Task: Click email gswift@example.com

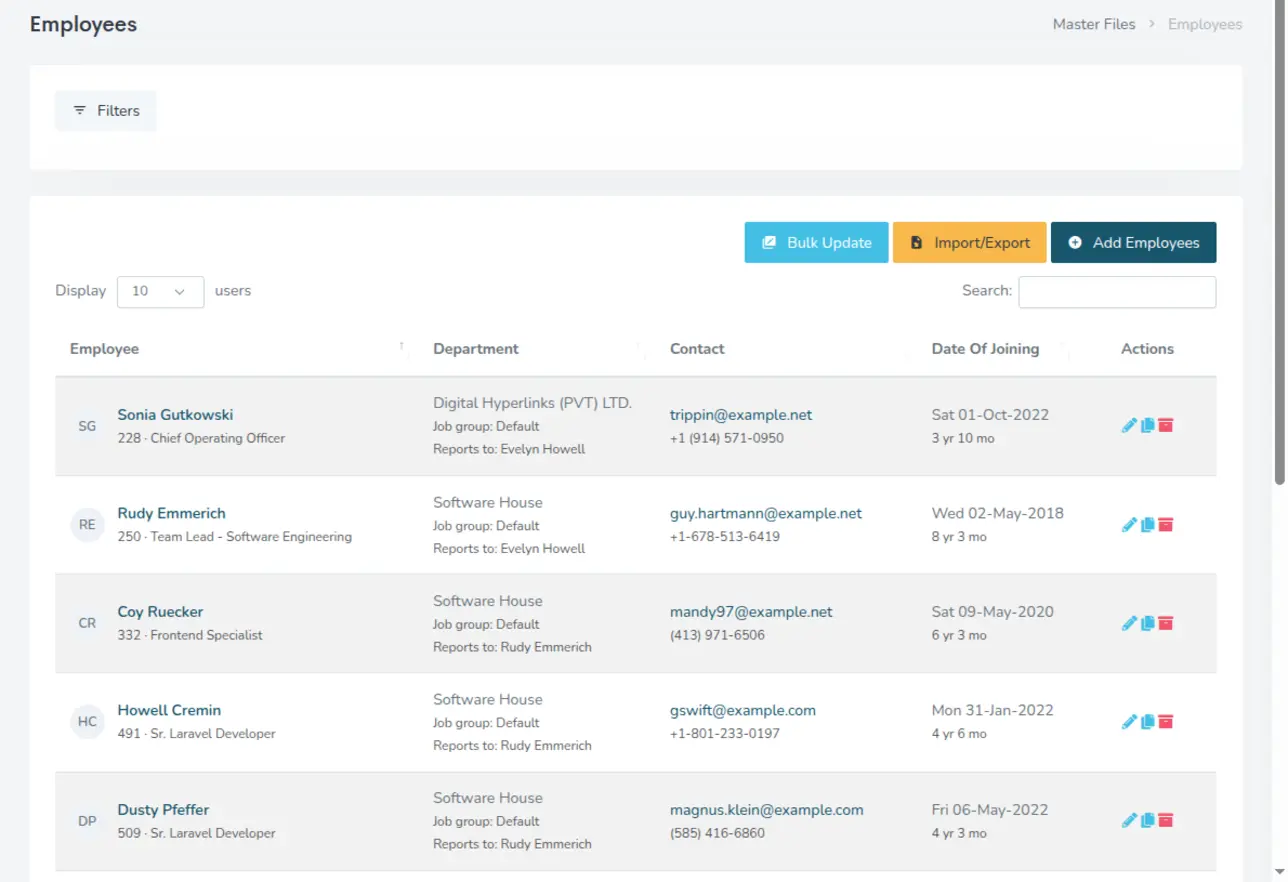Action: 743,710
